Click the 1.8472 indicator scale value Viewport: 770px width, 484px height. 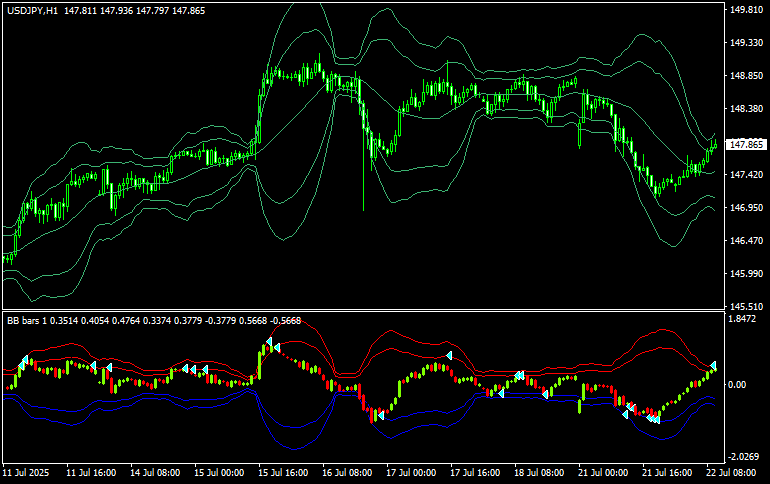742,319
